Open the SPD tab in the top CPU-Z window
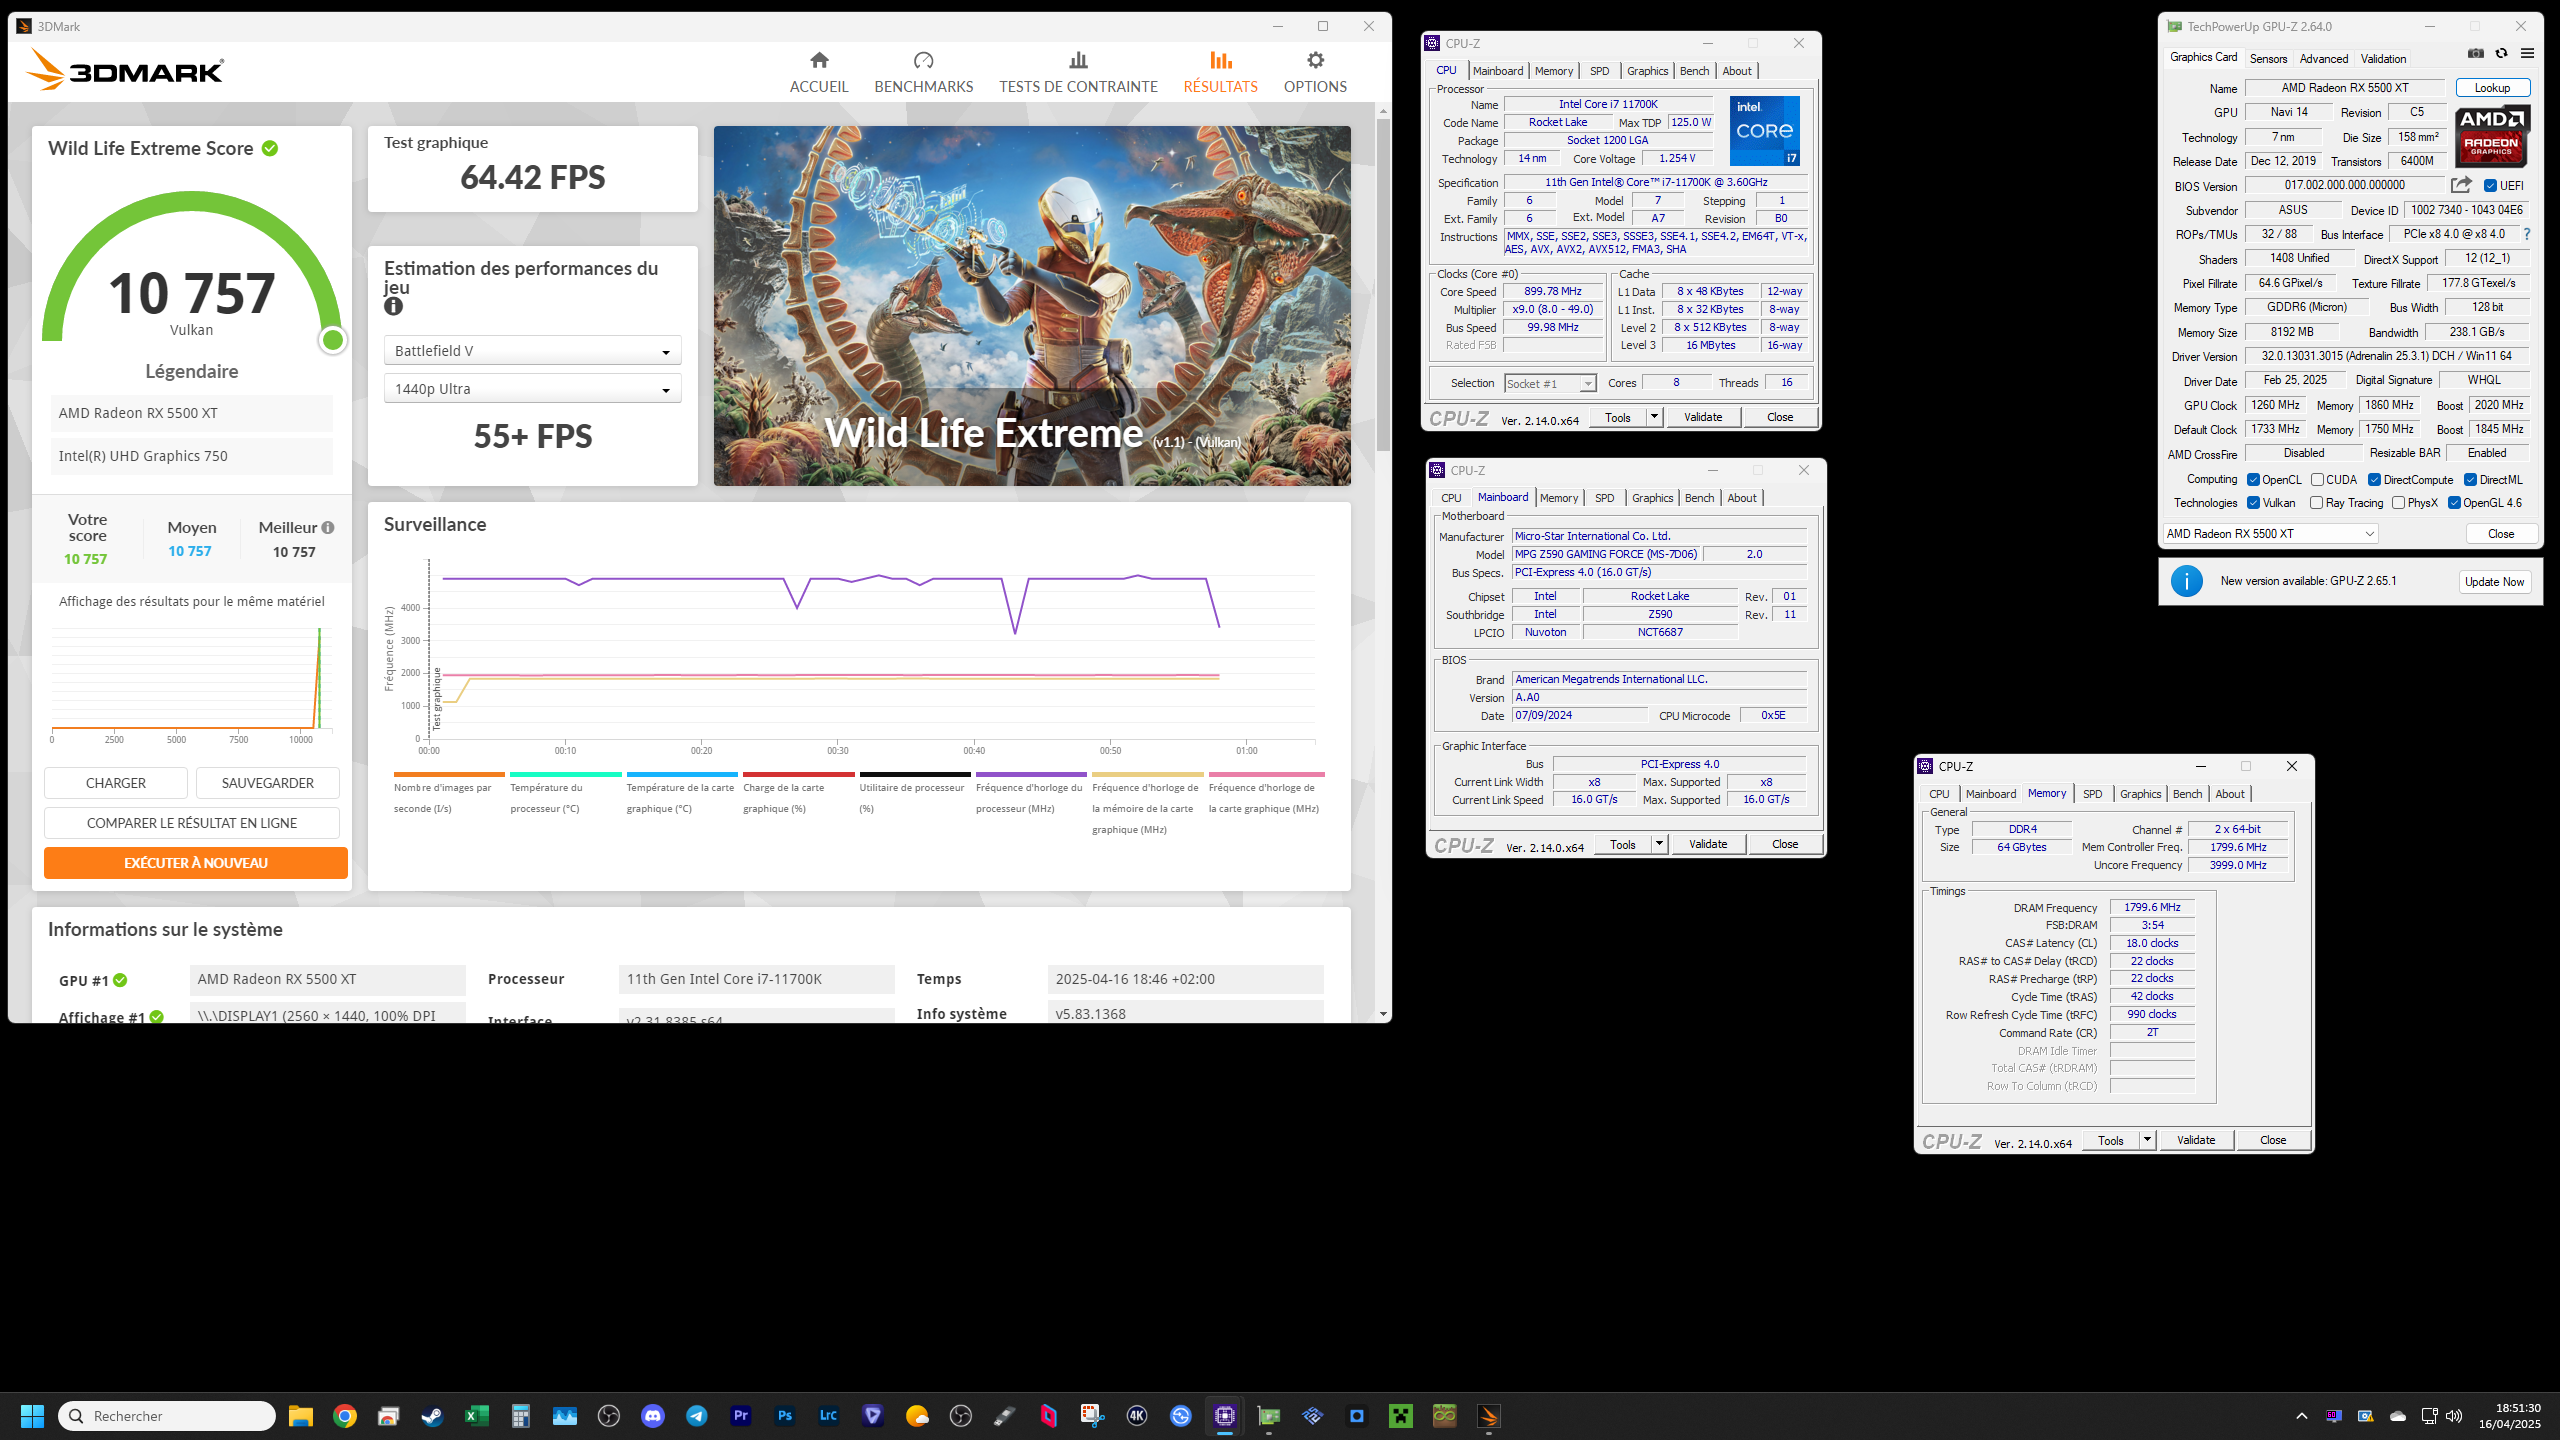2560x1440 pixels. (x=1600, y=71)
